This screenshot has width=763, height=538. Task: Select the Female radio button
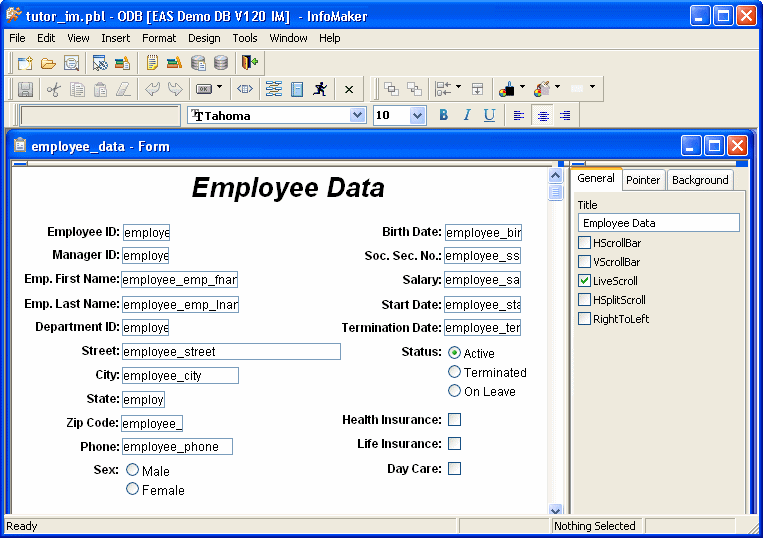132,489
